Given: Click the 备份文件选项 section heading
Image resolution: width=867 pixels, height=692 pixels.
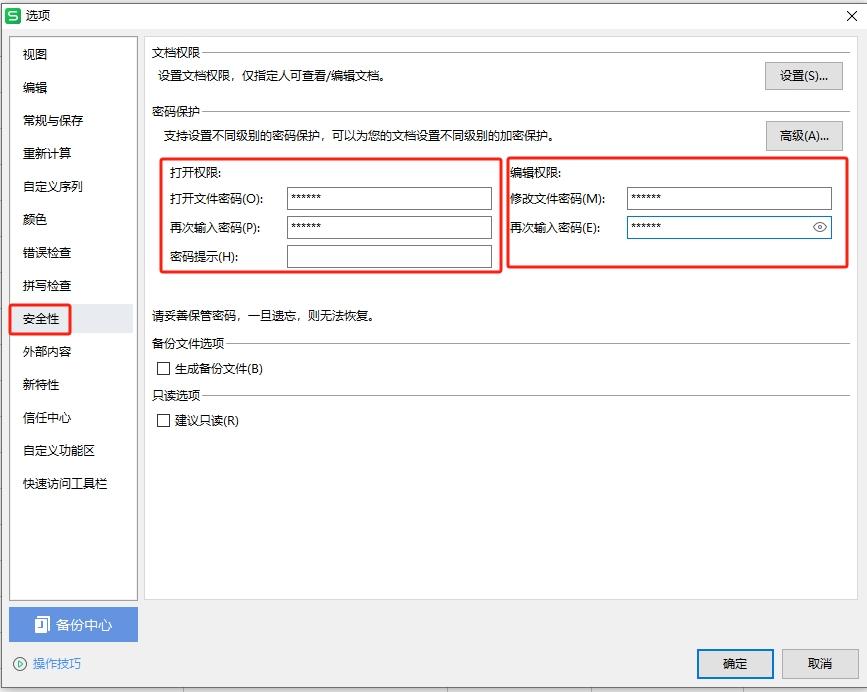Looking at the screenshot, I should pos(188,343).
